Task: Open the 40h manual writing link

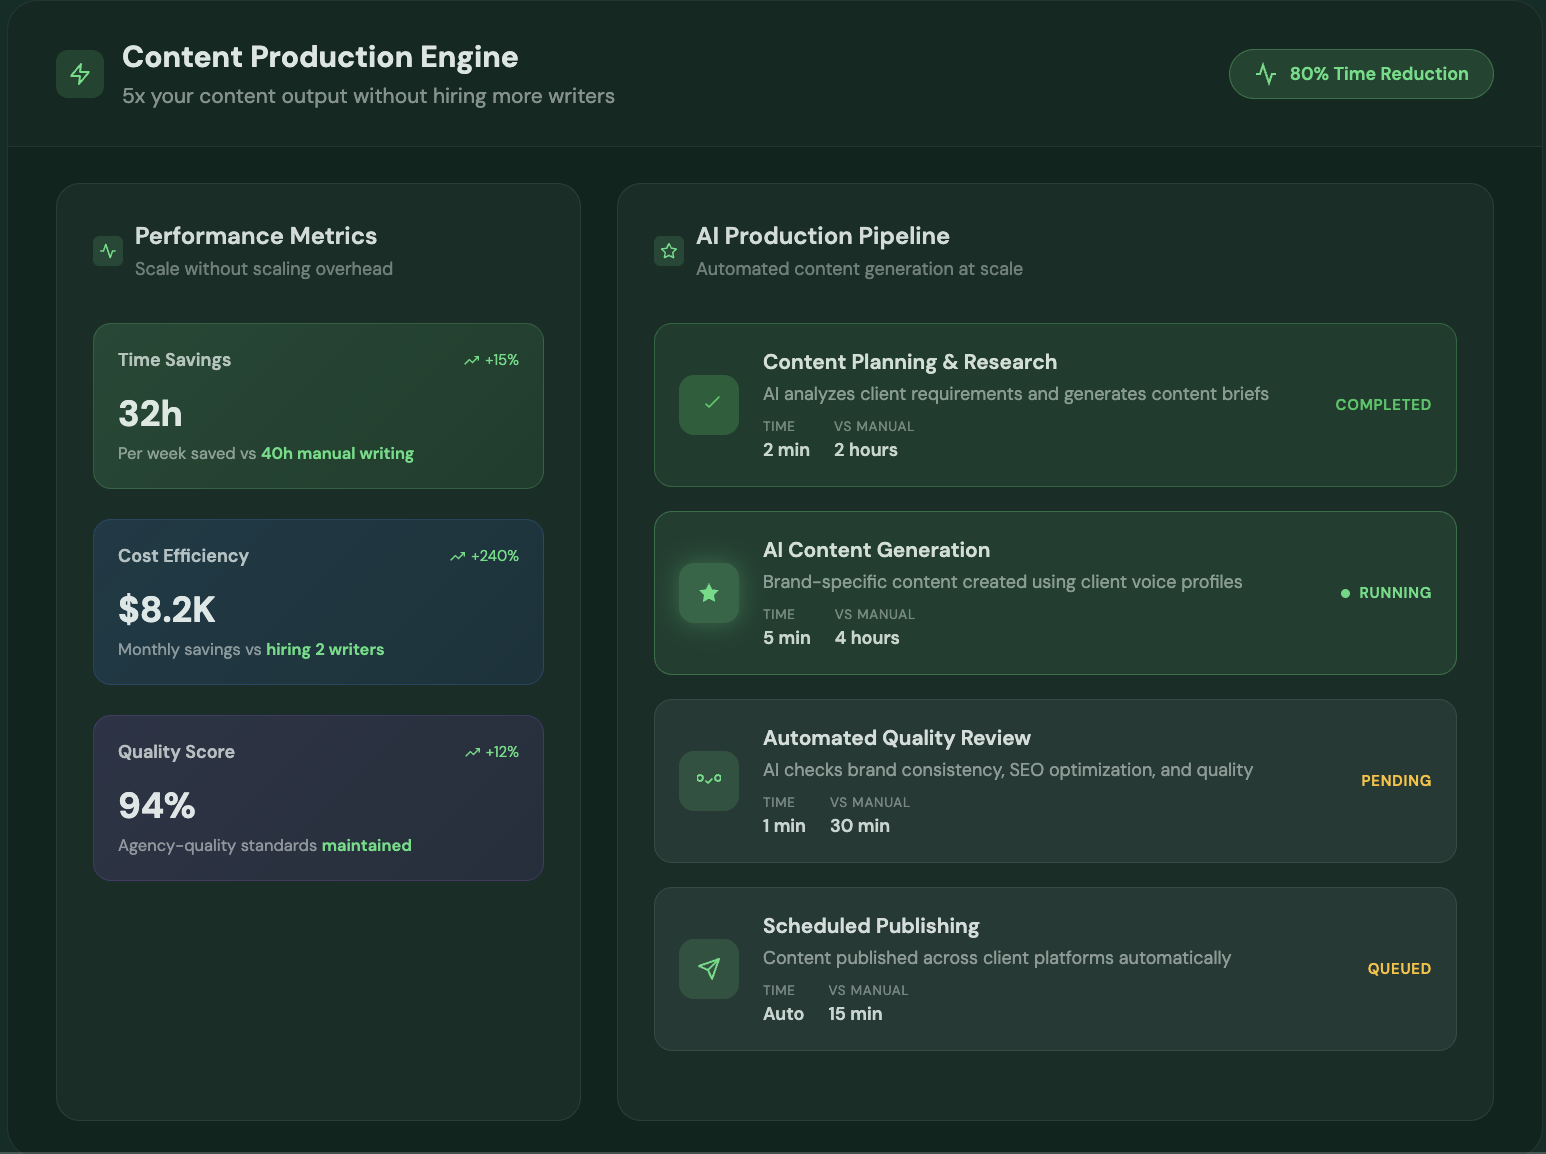Action: coord(337,454)
